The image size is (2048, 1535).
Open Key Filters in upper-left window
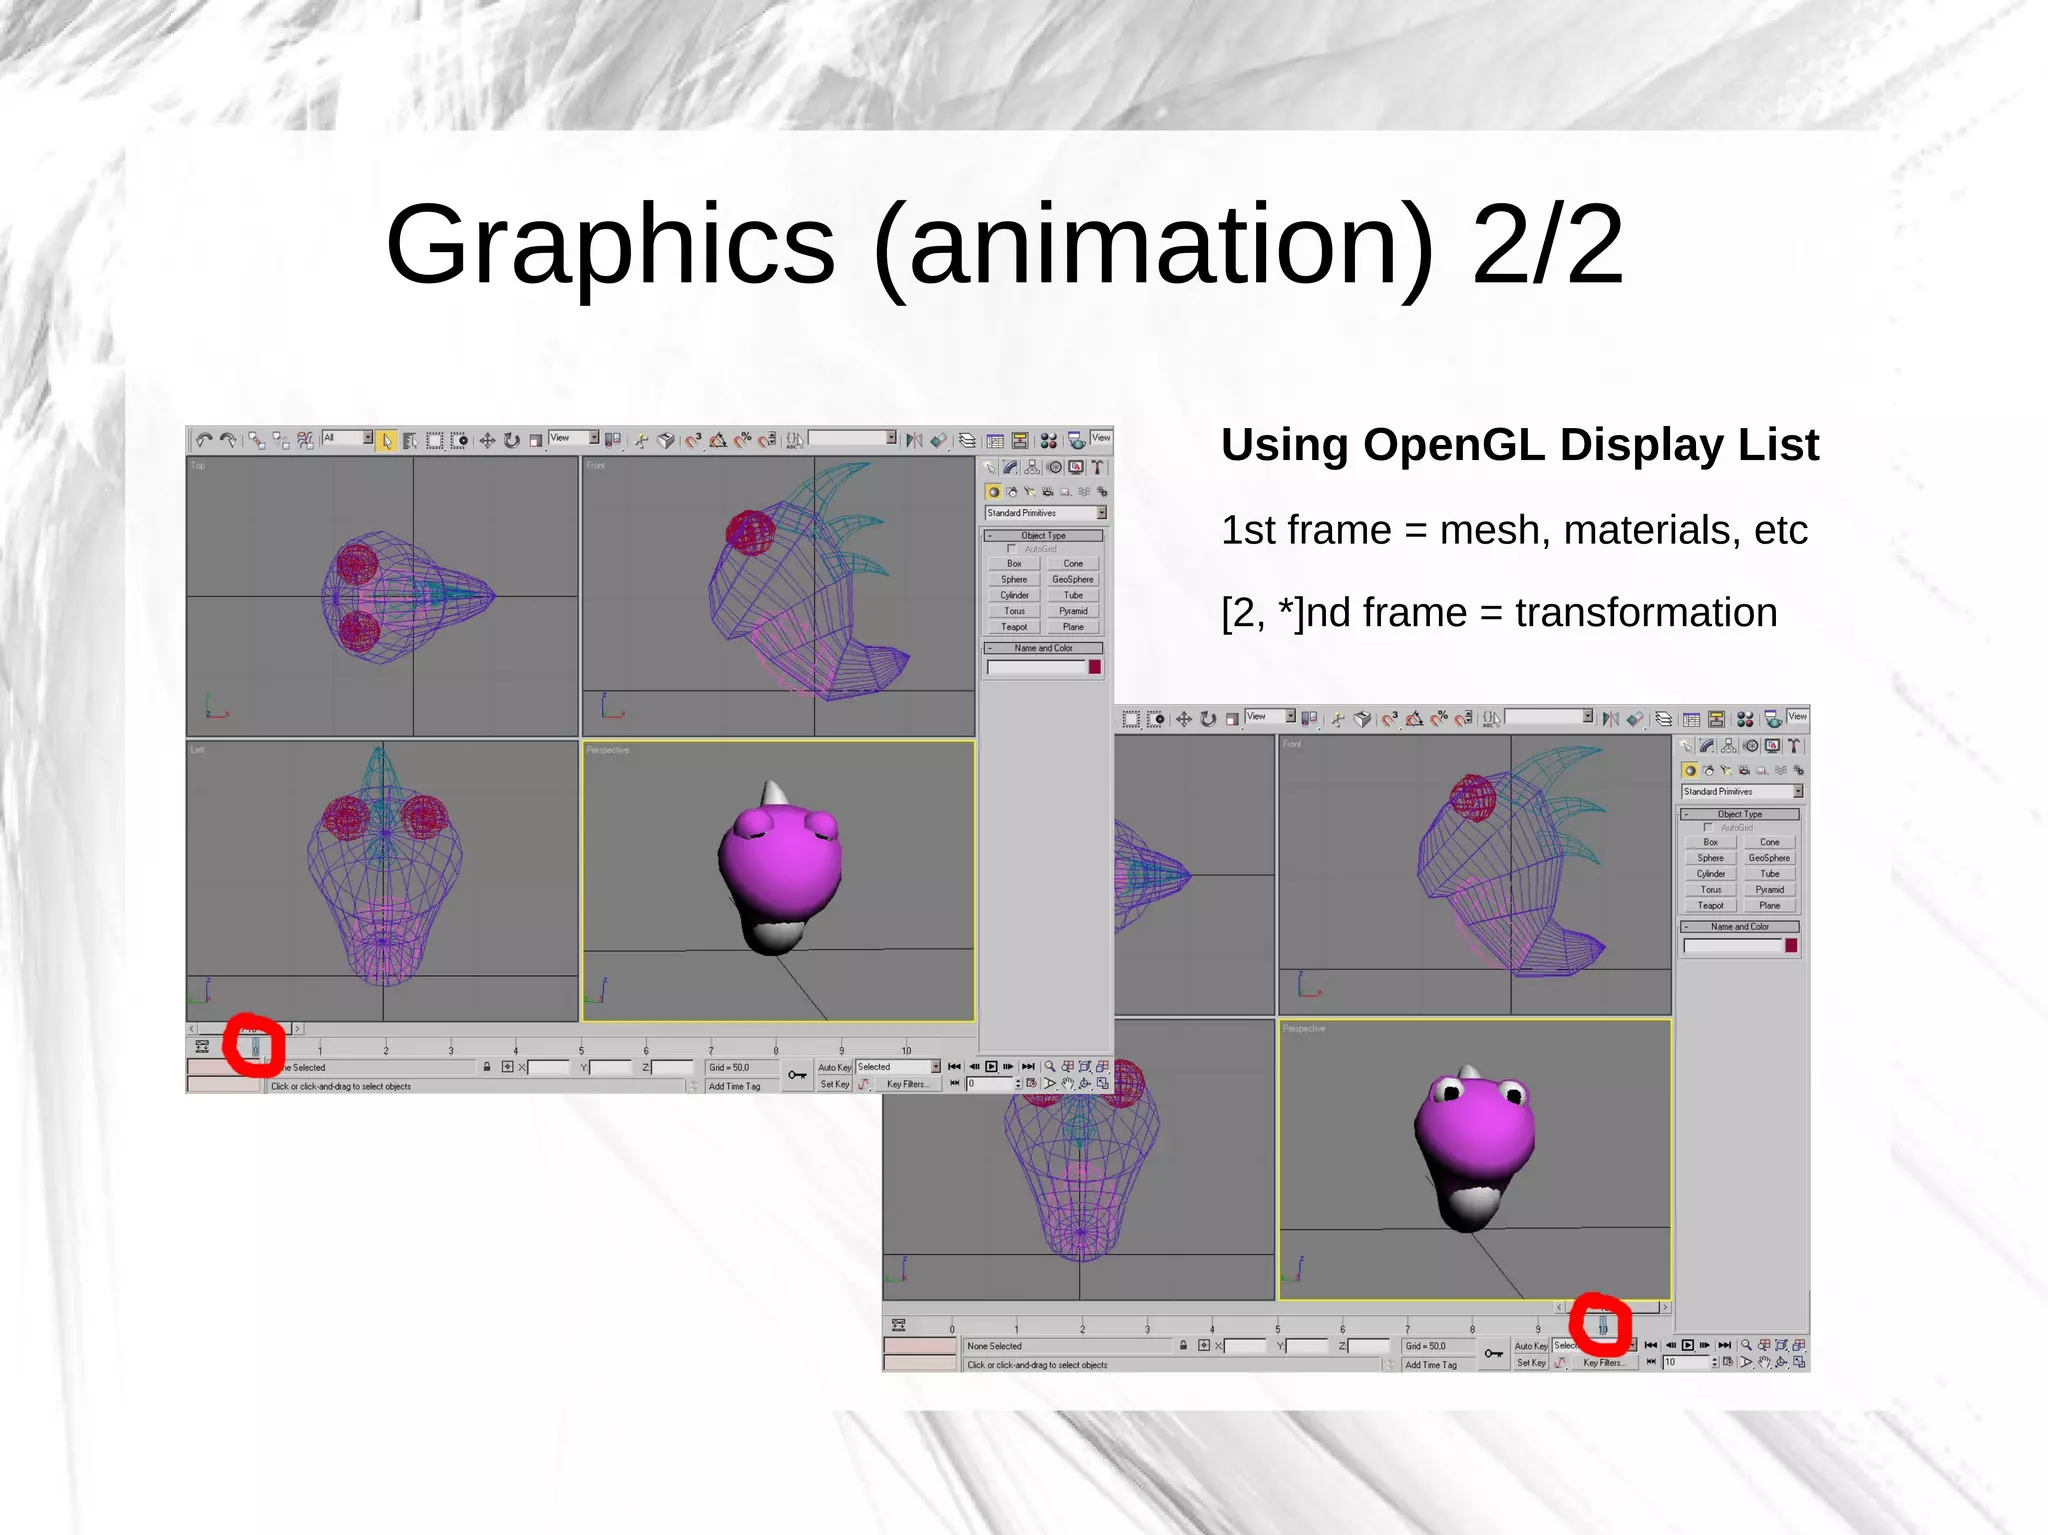pyautogui.click(x=907, y=1084)
